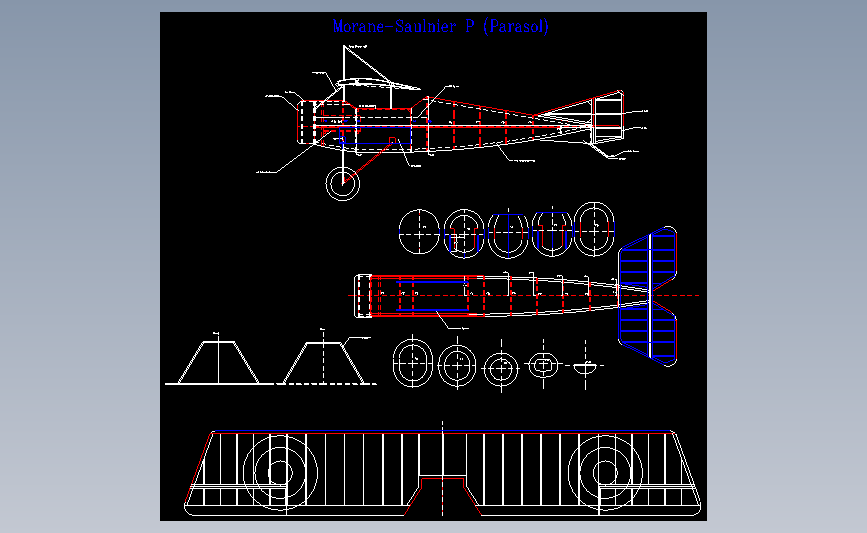Pick the left wheel in the front wing view

point(280,472)
